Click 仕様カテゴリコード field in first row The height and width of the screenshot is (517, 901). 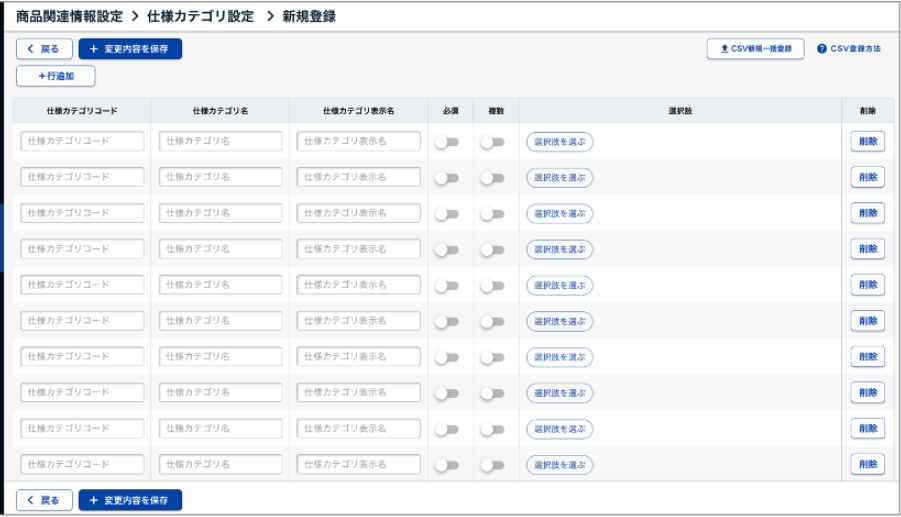(x=82, y=142)
